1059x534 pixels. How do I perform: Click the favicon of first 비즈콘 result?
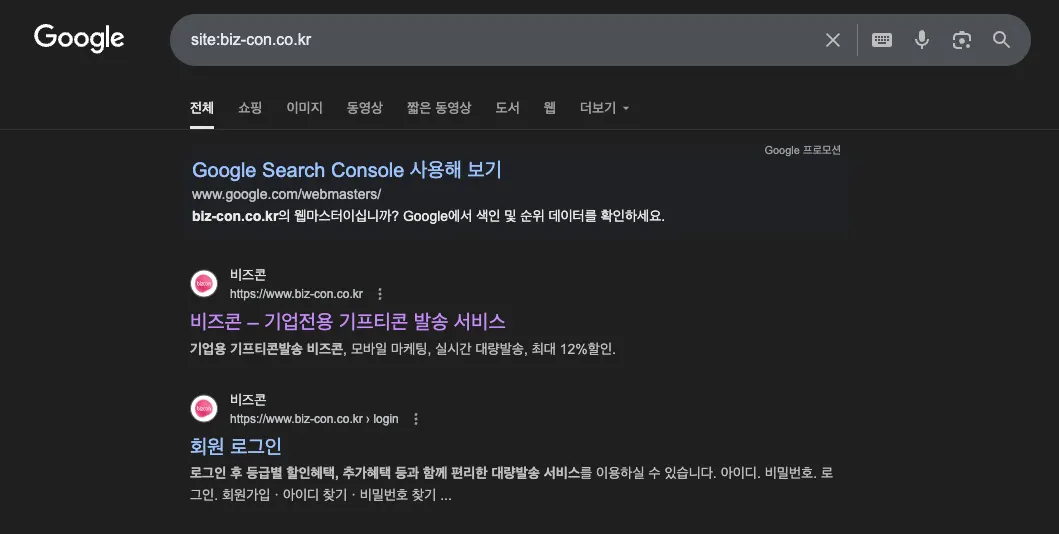(204, 284)
